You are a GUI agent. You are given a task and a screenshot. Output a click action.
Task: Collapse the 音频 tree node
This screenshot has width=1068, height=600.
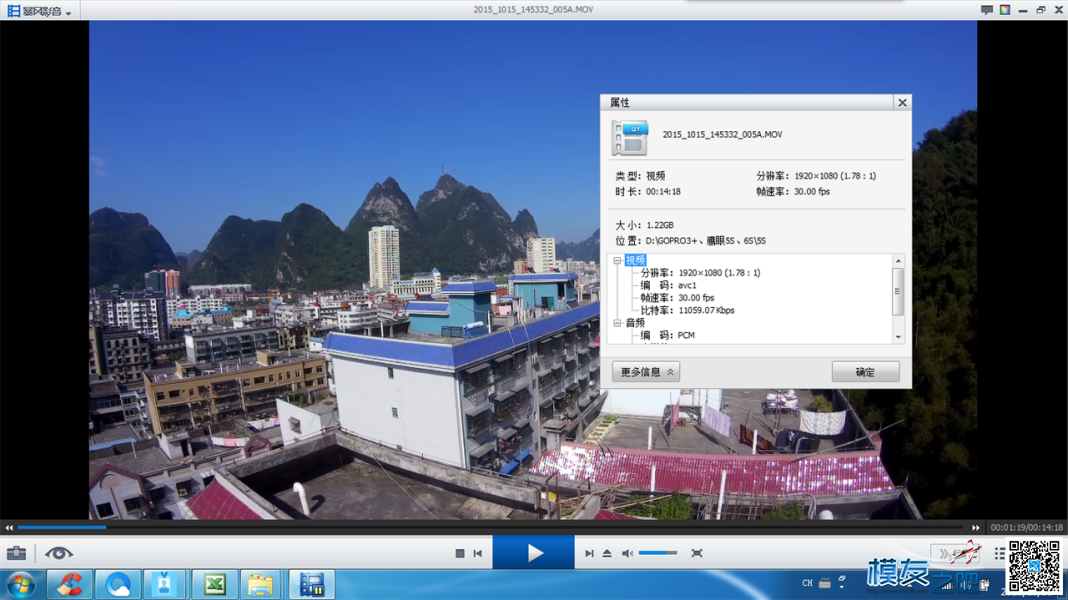pos(617,323)
